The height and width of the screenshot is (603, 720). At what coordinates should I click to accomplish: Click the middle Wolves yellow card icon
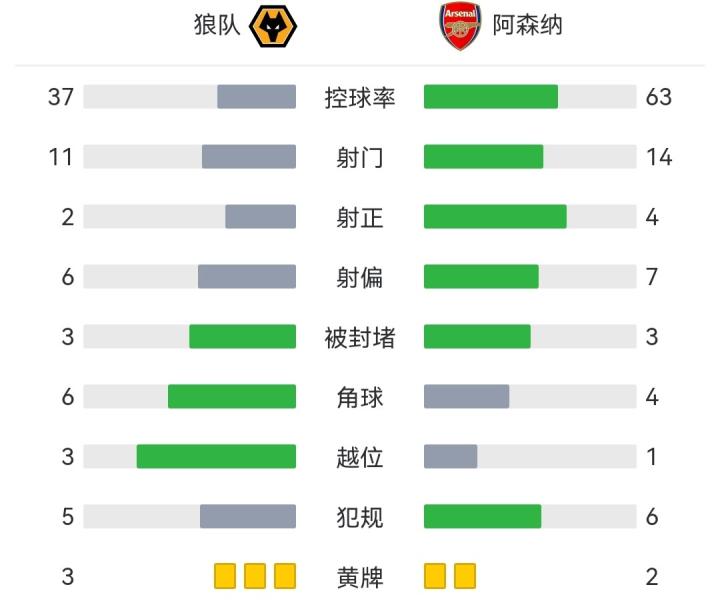coord(255,577)
